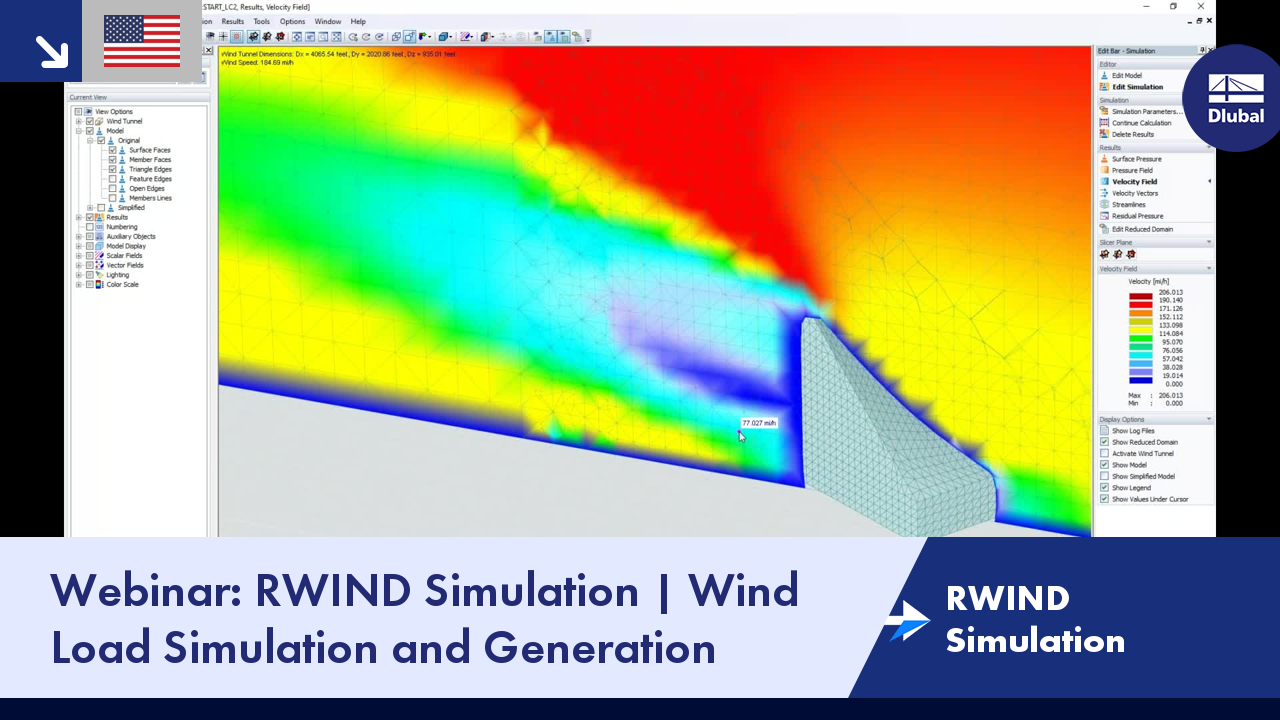Disable the Triangle Edges checkbox
Screen dimensions: 1280x720
coord(112,169)
